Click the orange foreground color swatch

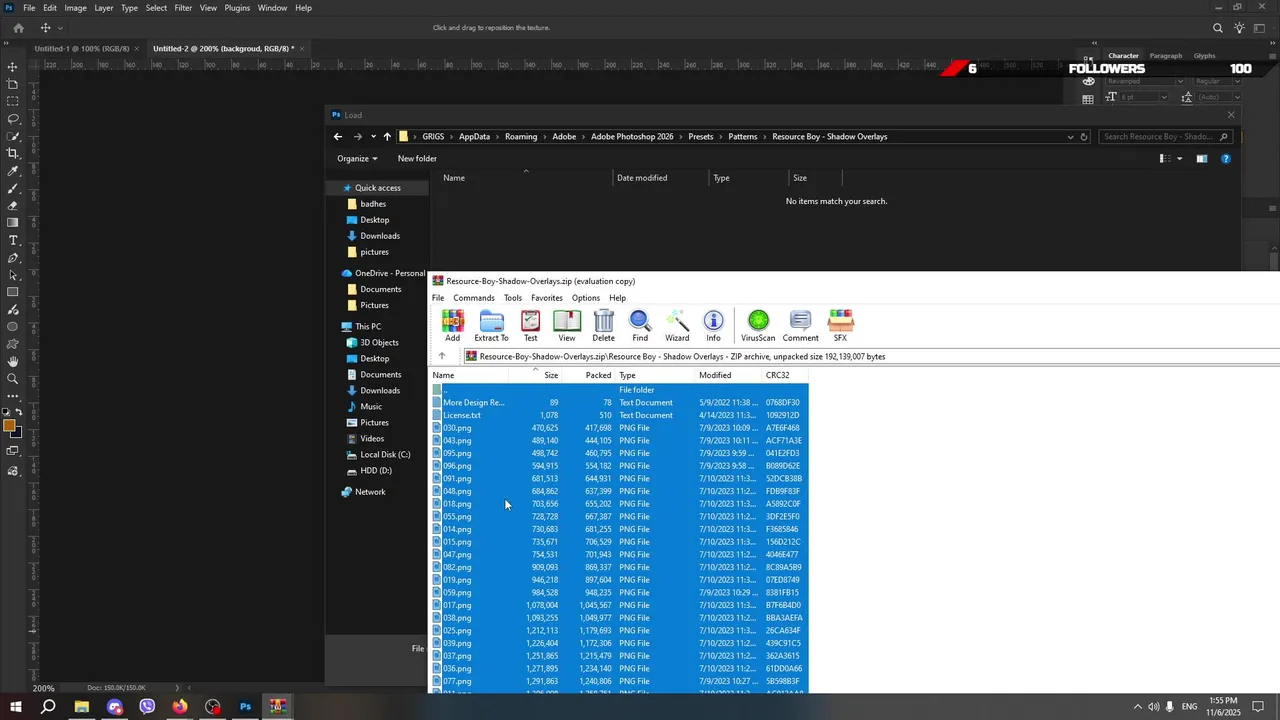10,427
